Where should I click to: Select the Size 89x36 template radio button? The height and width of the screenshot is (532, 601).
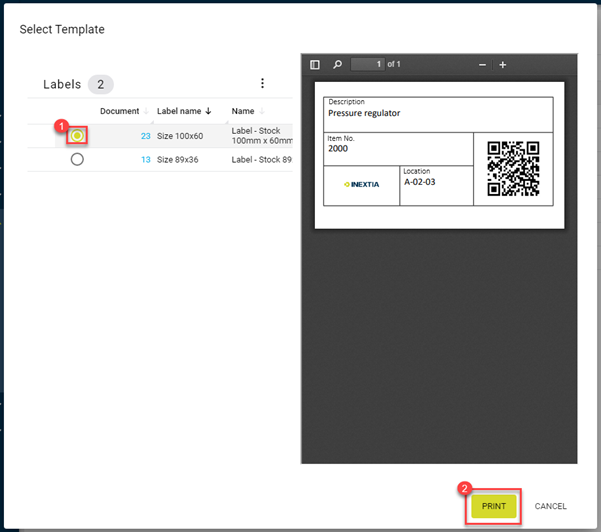[77, 159]
